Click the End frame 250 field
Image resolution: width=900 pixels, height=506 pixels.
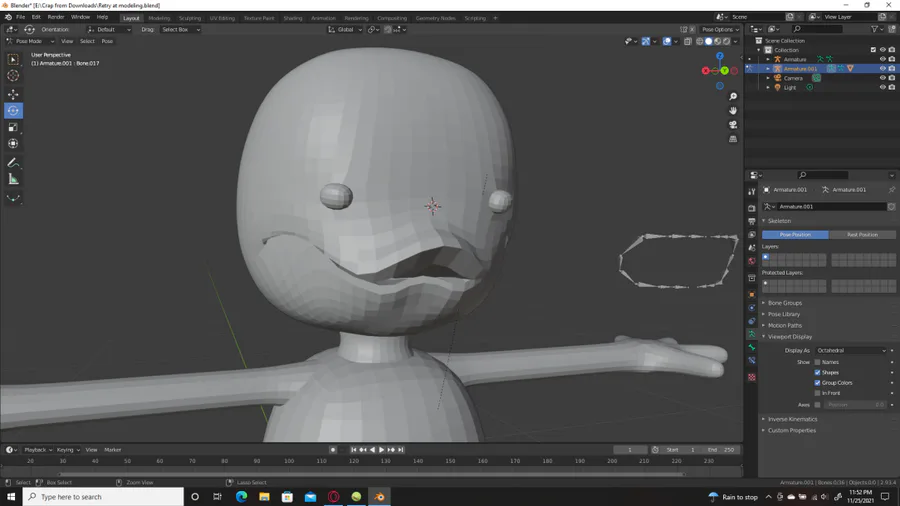pos(721,450)
